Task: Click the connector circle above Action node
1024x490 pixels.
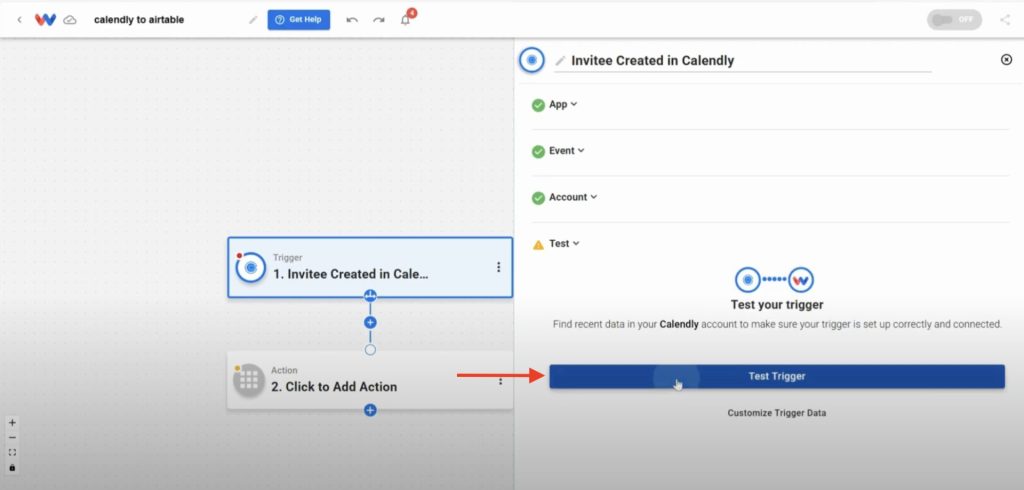Action: [x=370, y=350]
